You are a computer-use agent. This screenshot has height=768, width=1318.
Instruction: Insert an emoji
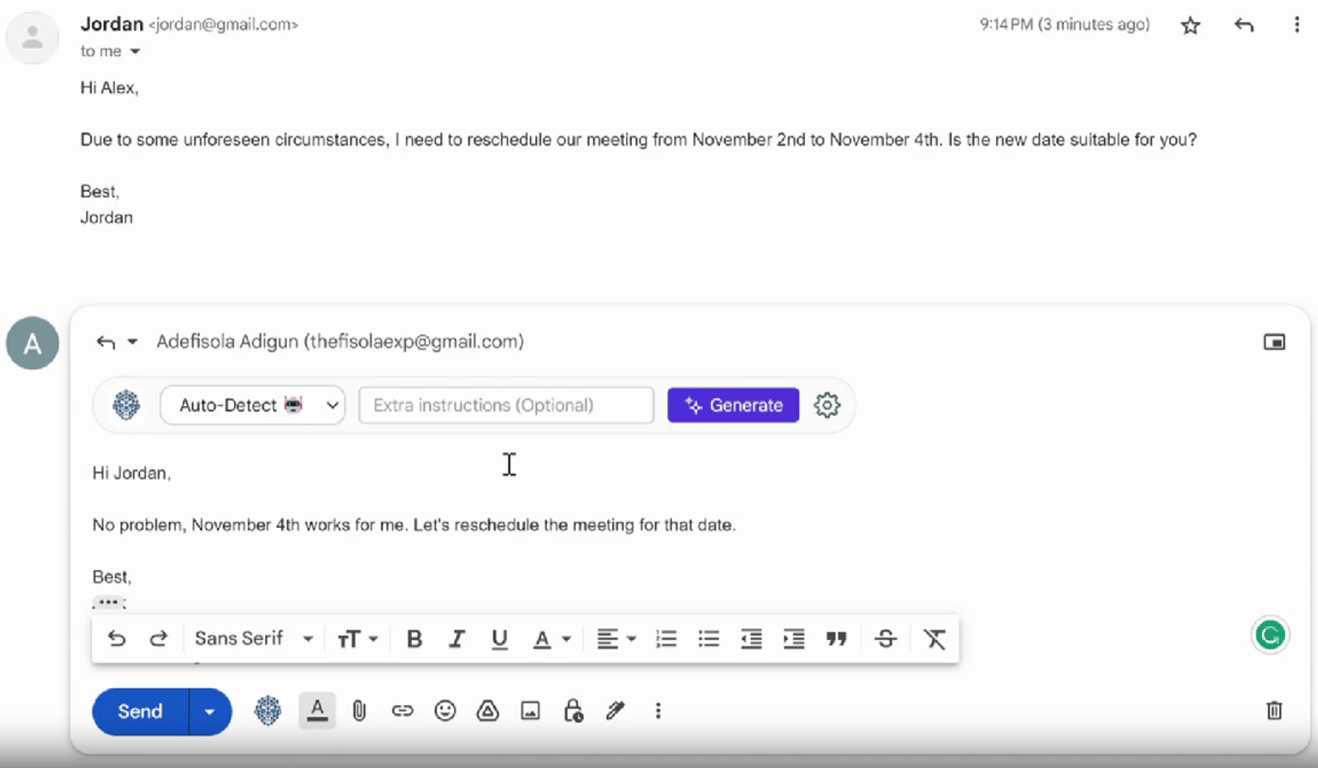click(x=445, y=711)
